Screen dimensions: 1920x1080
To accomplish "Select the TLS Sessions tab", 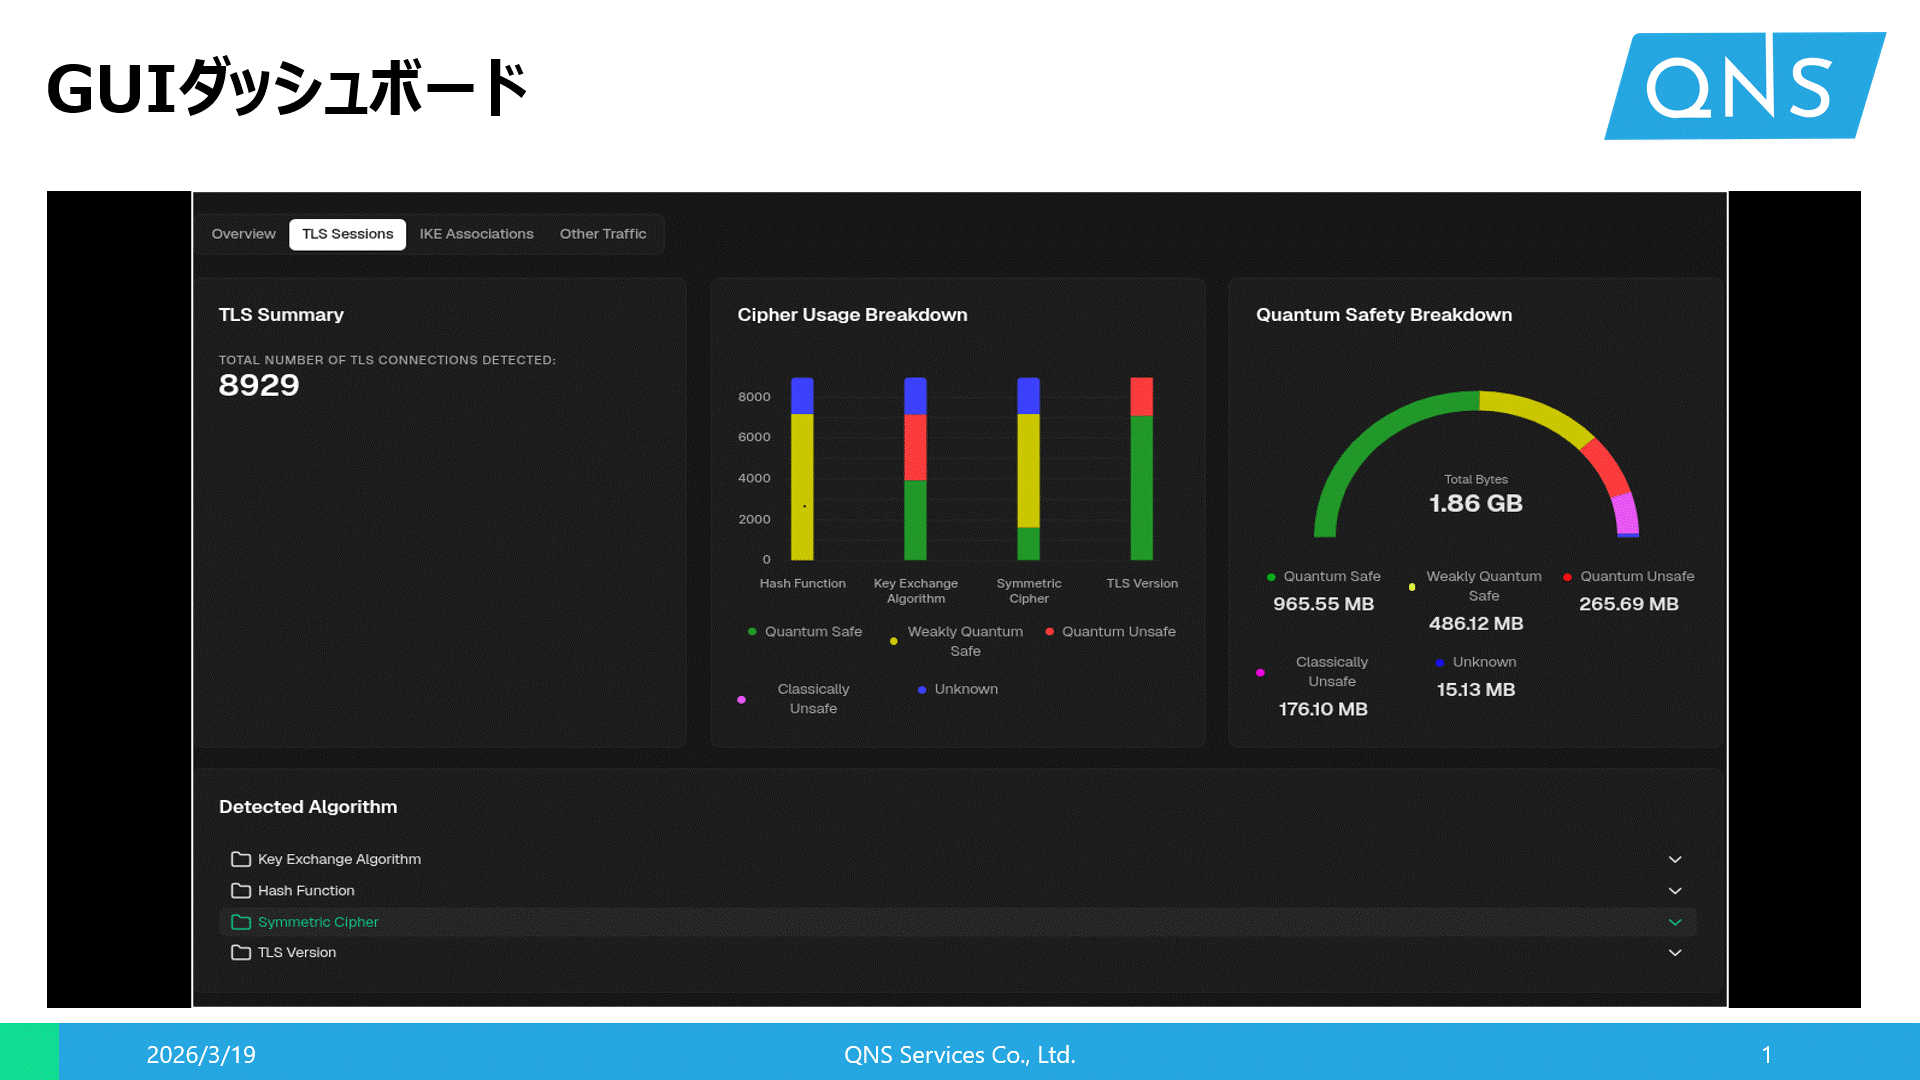I will click(347, 234).
